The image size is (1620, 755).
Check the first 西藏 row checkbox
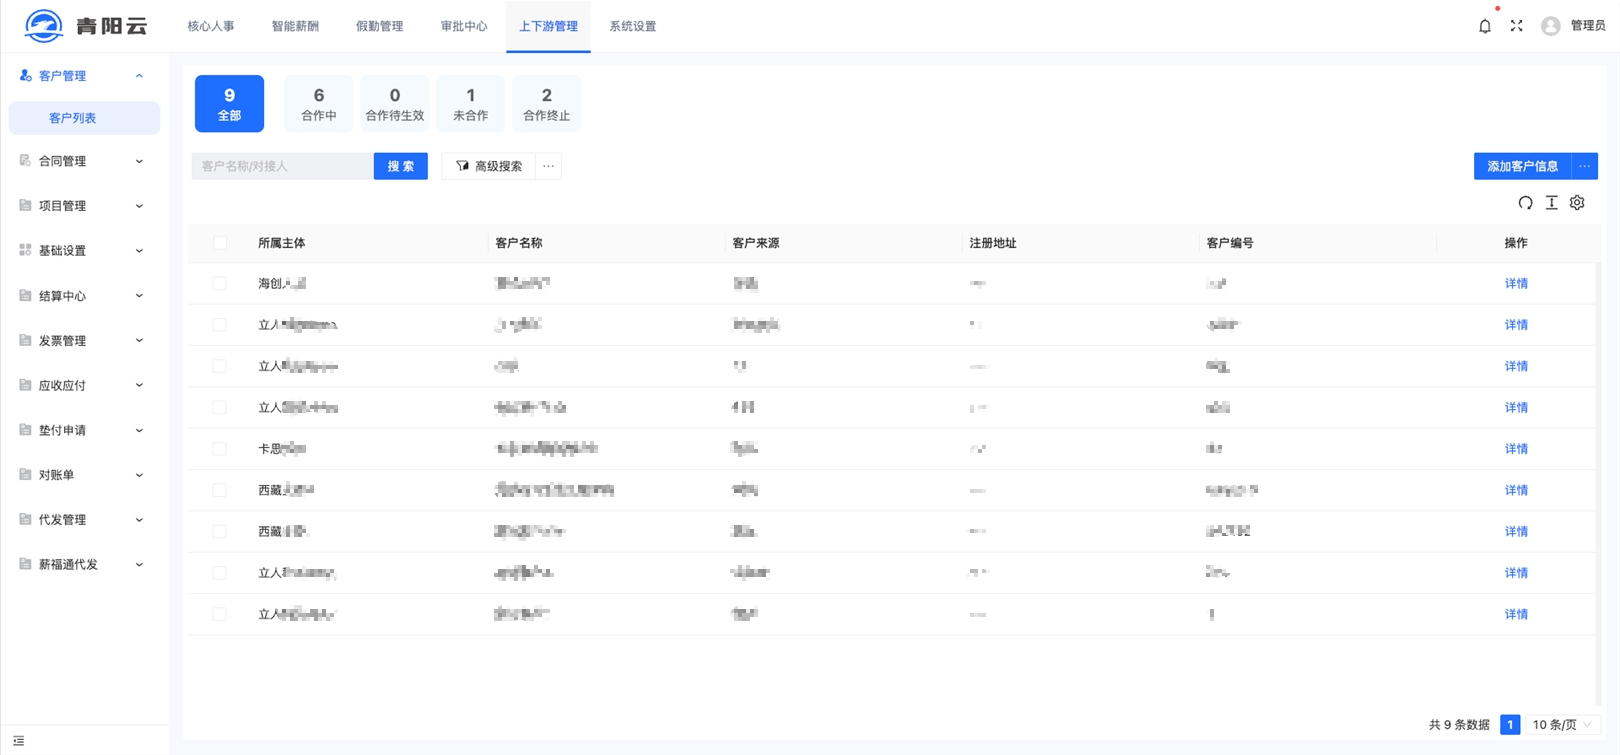[x=220, y=490]
